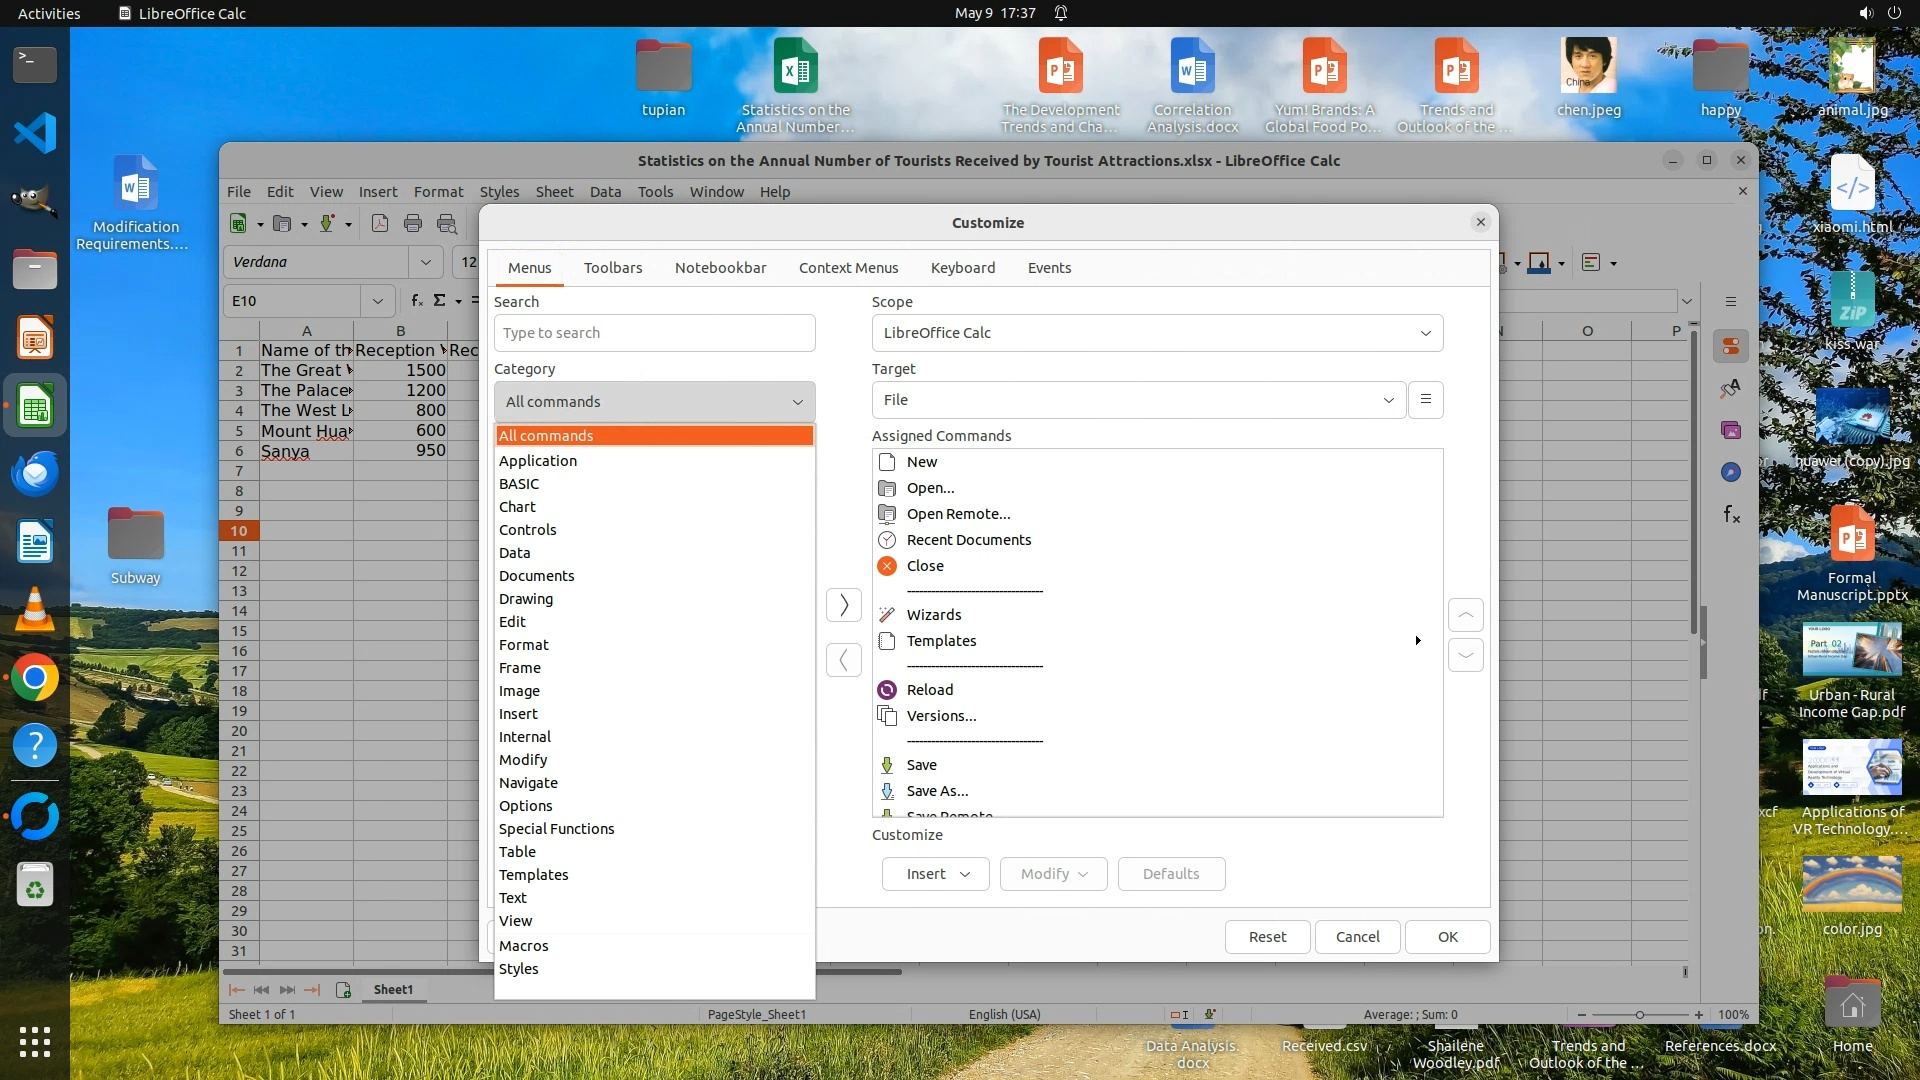Open the Target hamburger menu button
The width and height of the screenshot is (1920, 1080).
click(1425, 400)
